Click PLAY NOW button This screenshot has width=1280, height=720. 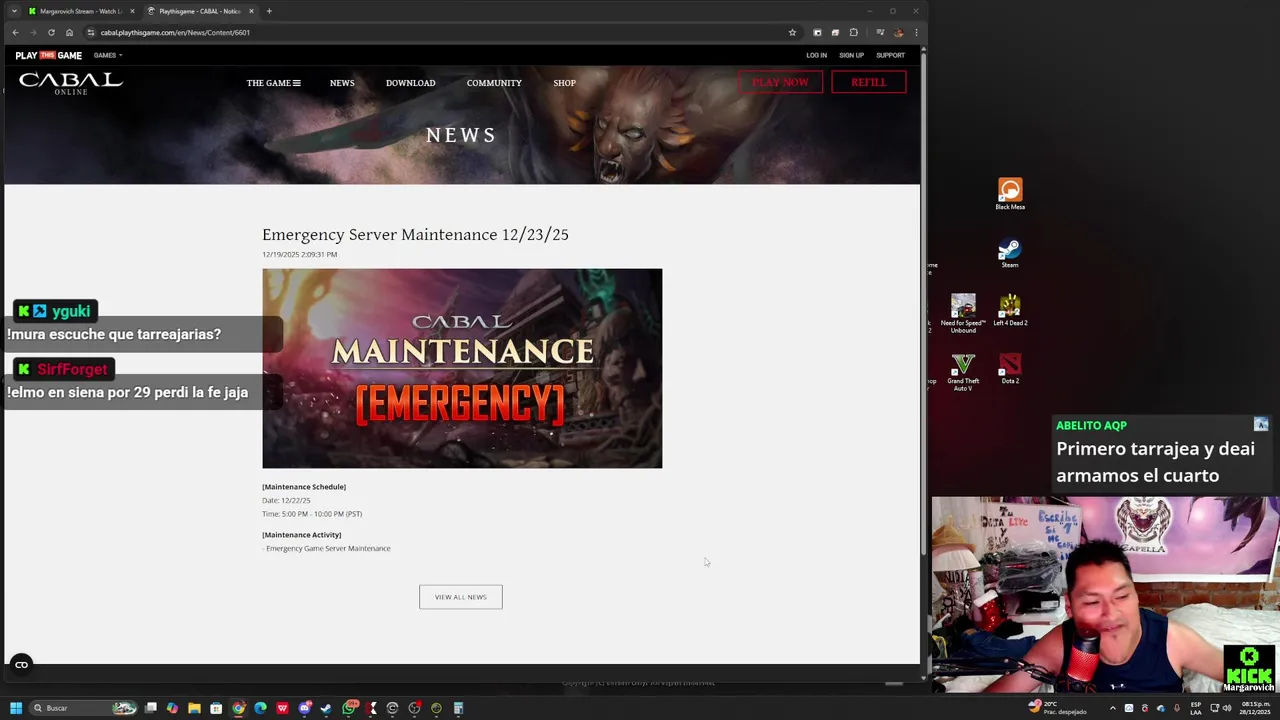780,82
